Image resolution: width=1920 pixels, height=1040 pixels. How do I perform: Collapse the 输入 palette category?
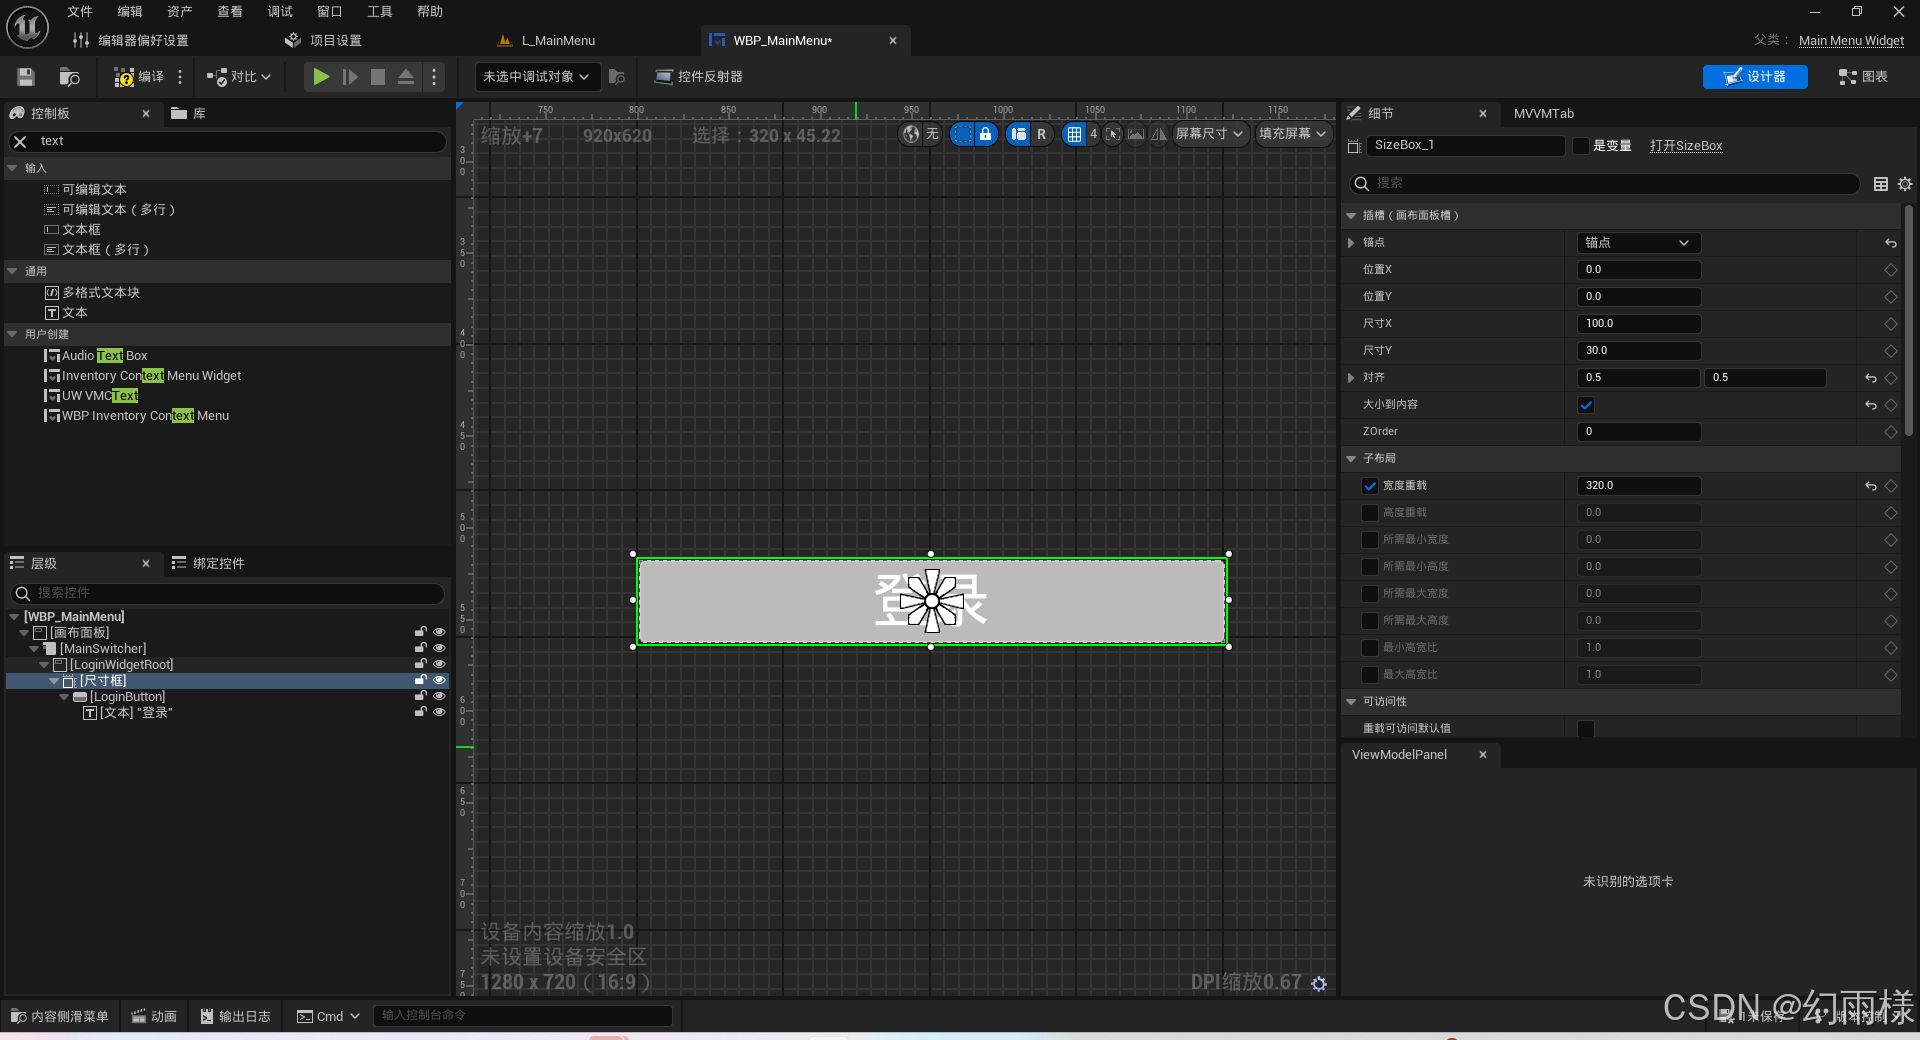pos(13,169)
